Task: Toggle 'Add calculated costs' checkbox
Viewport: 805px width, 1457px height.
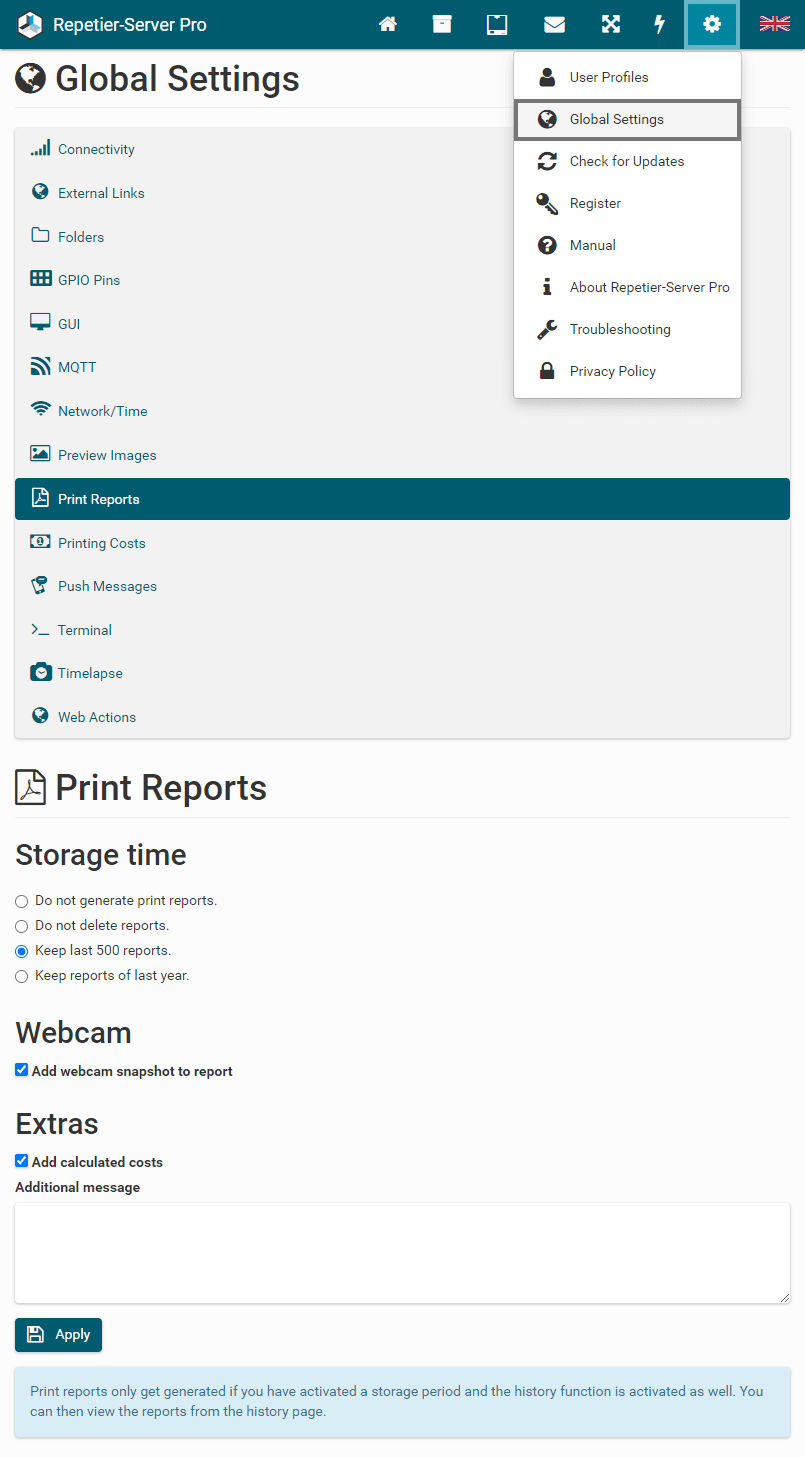Action: (22, 1161)
